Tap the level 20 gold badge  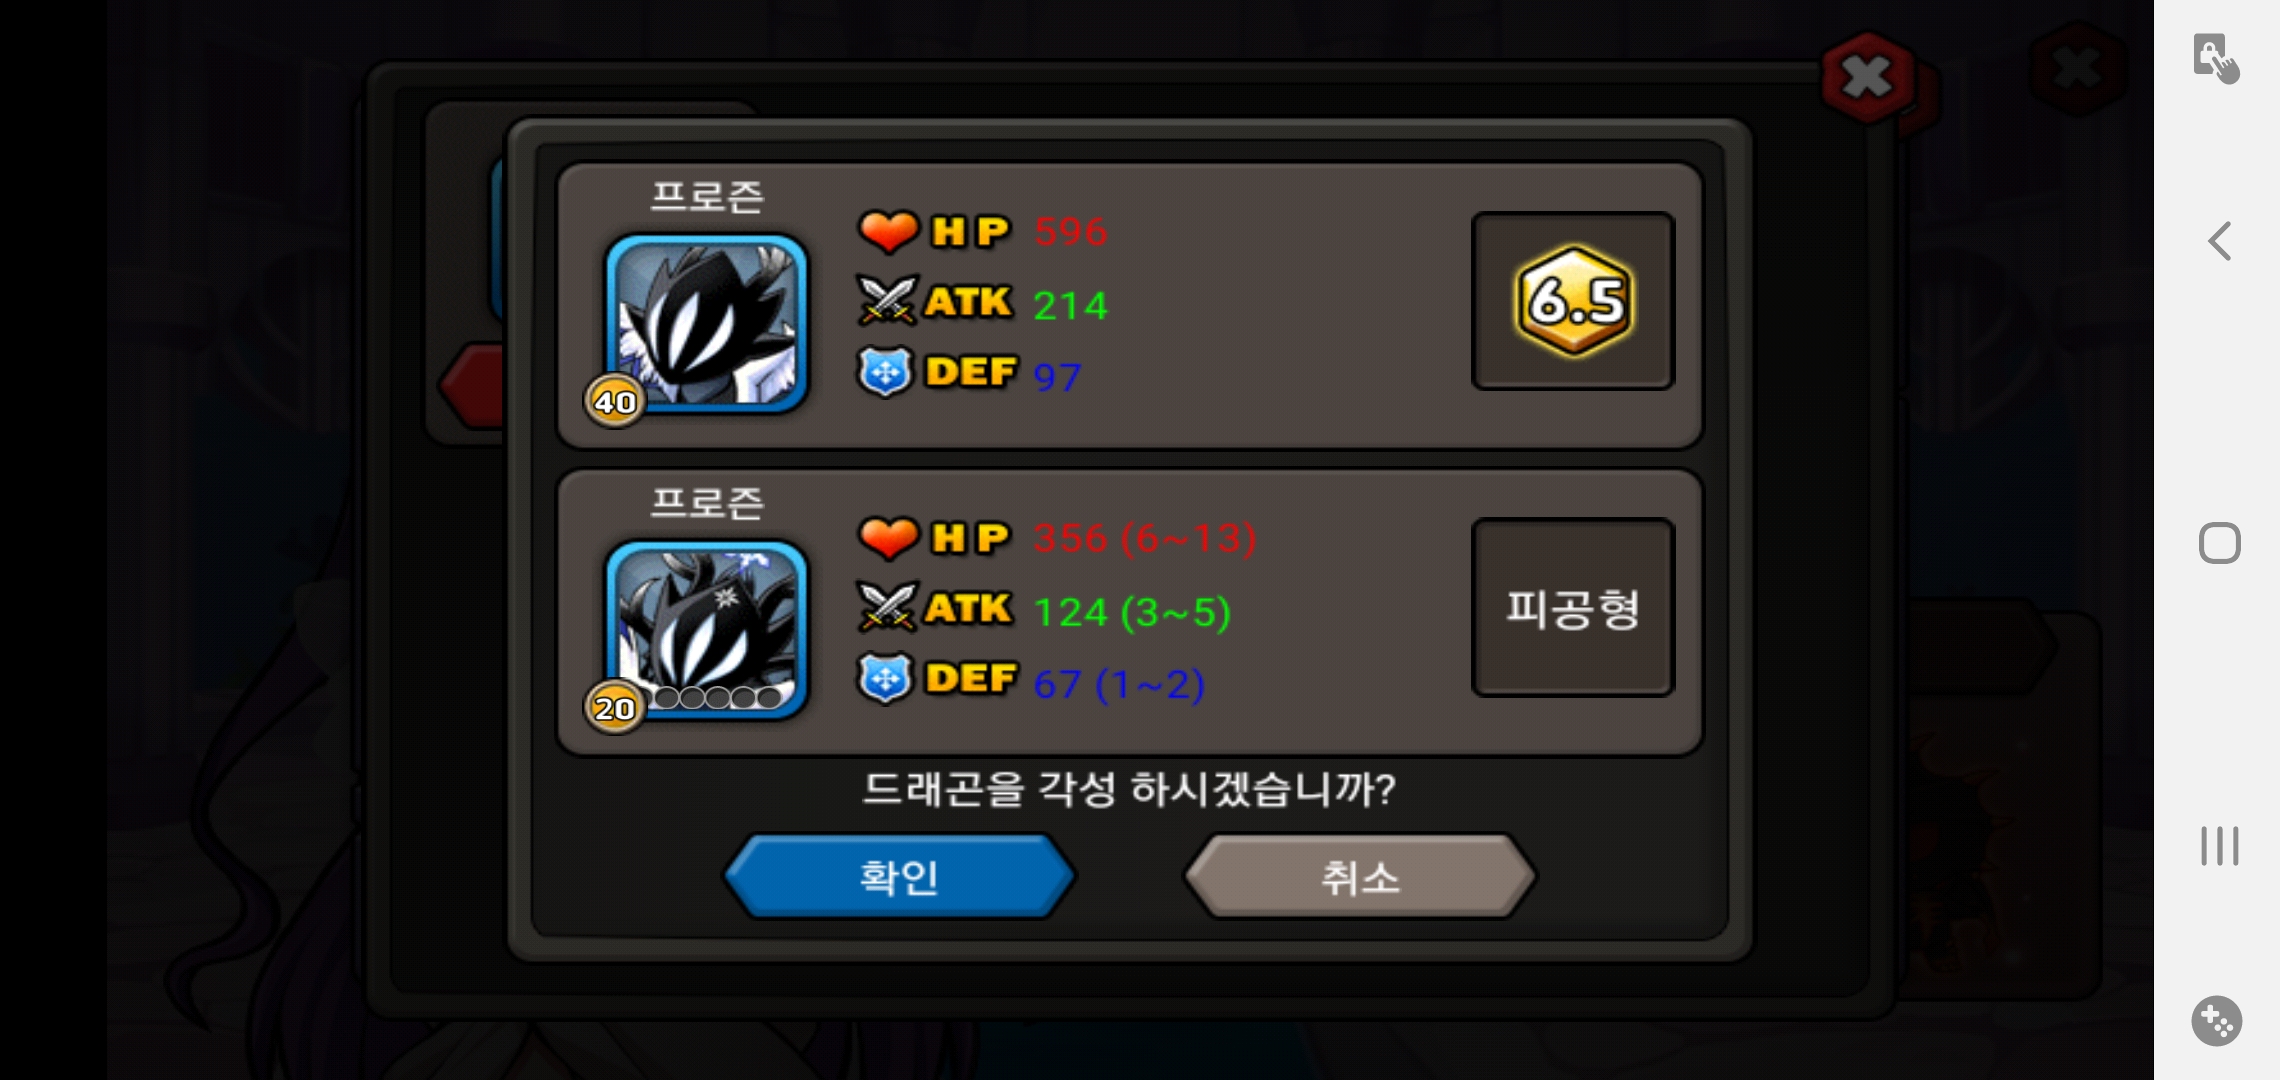615,707
